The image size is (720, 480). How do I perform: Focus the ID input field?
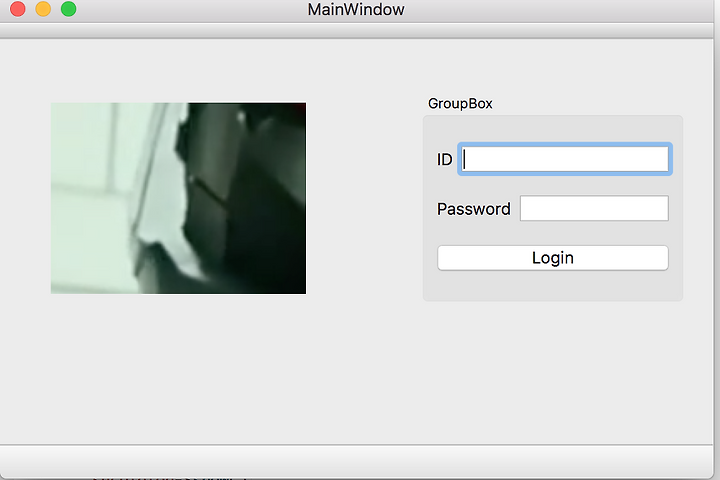click(565, 159)
